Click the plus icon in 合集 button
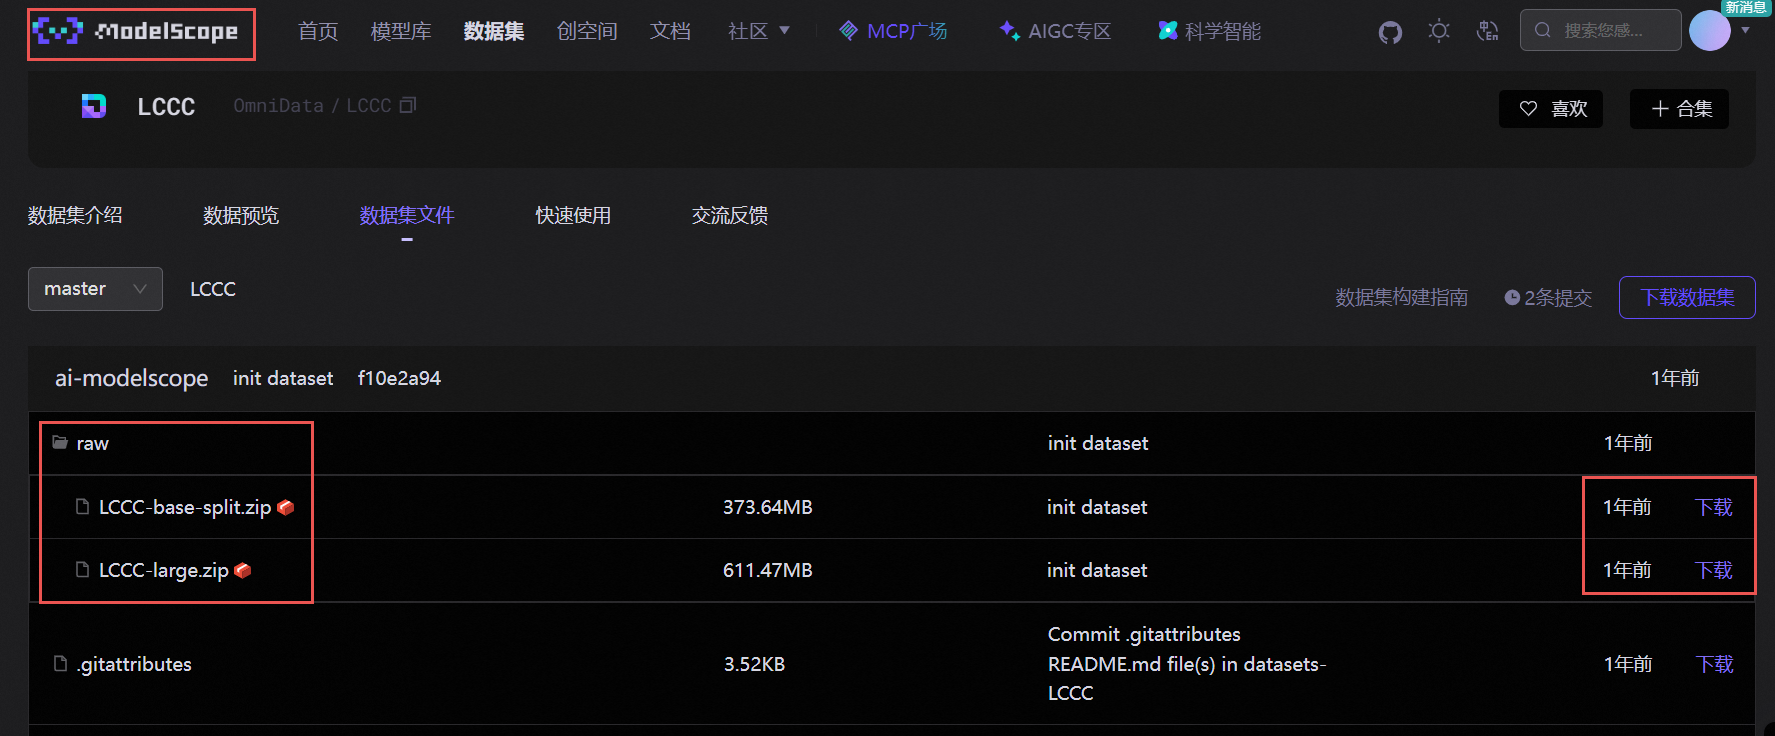The width and height of the screenshot is (1775, 736). pos(1660,108)
